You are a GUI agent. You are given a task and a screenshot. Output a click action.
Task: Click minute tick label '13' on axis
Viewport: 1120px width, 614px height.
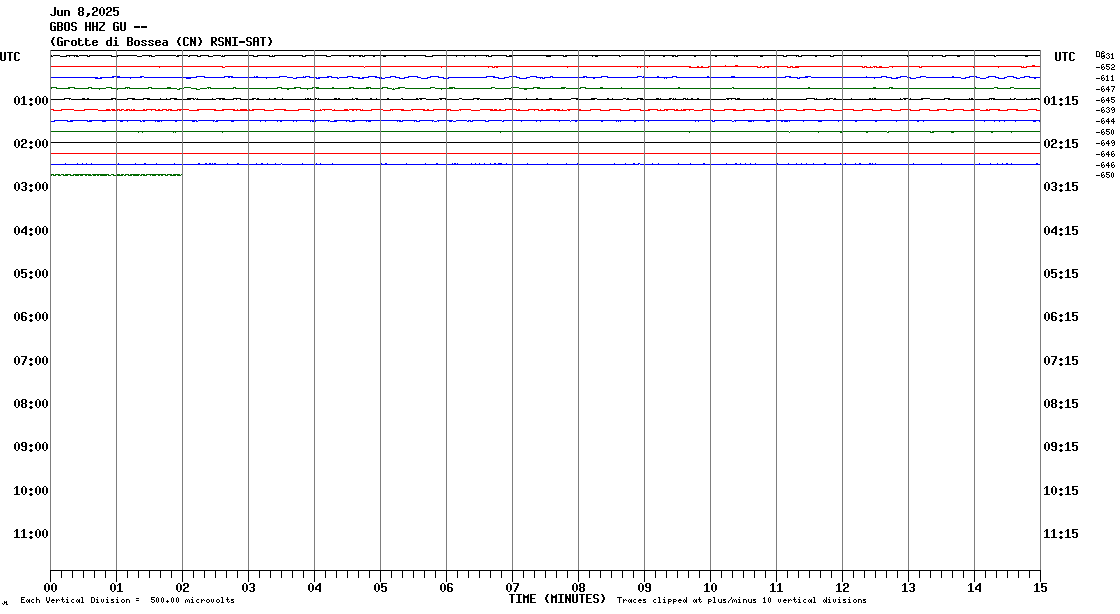click(909, 588)
